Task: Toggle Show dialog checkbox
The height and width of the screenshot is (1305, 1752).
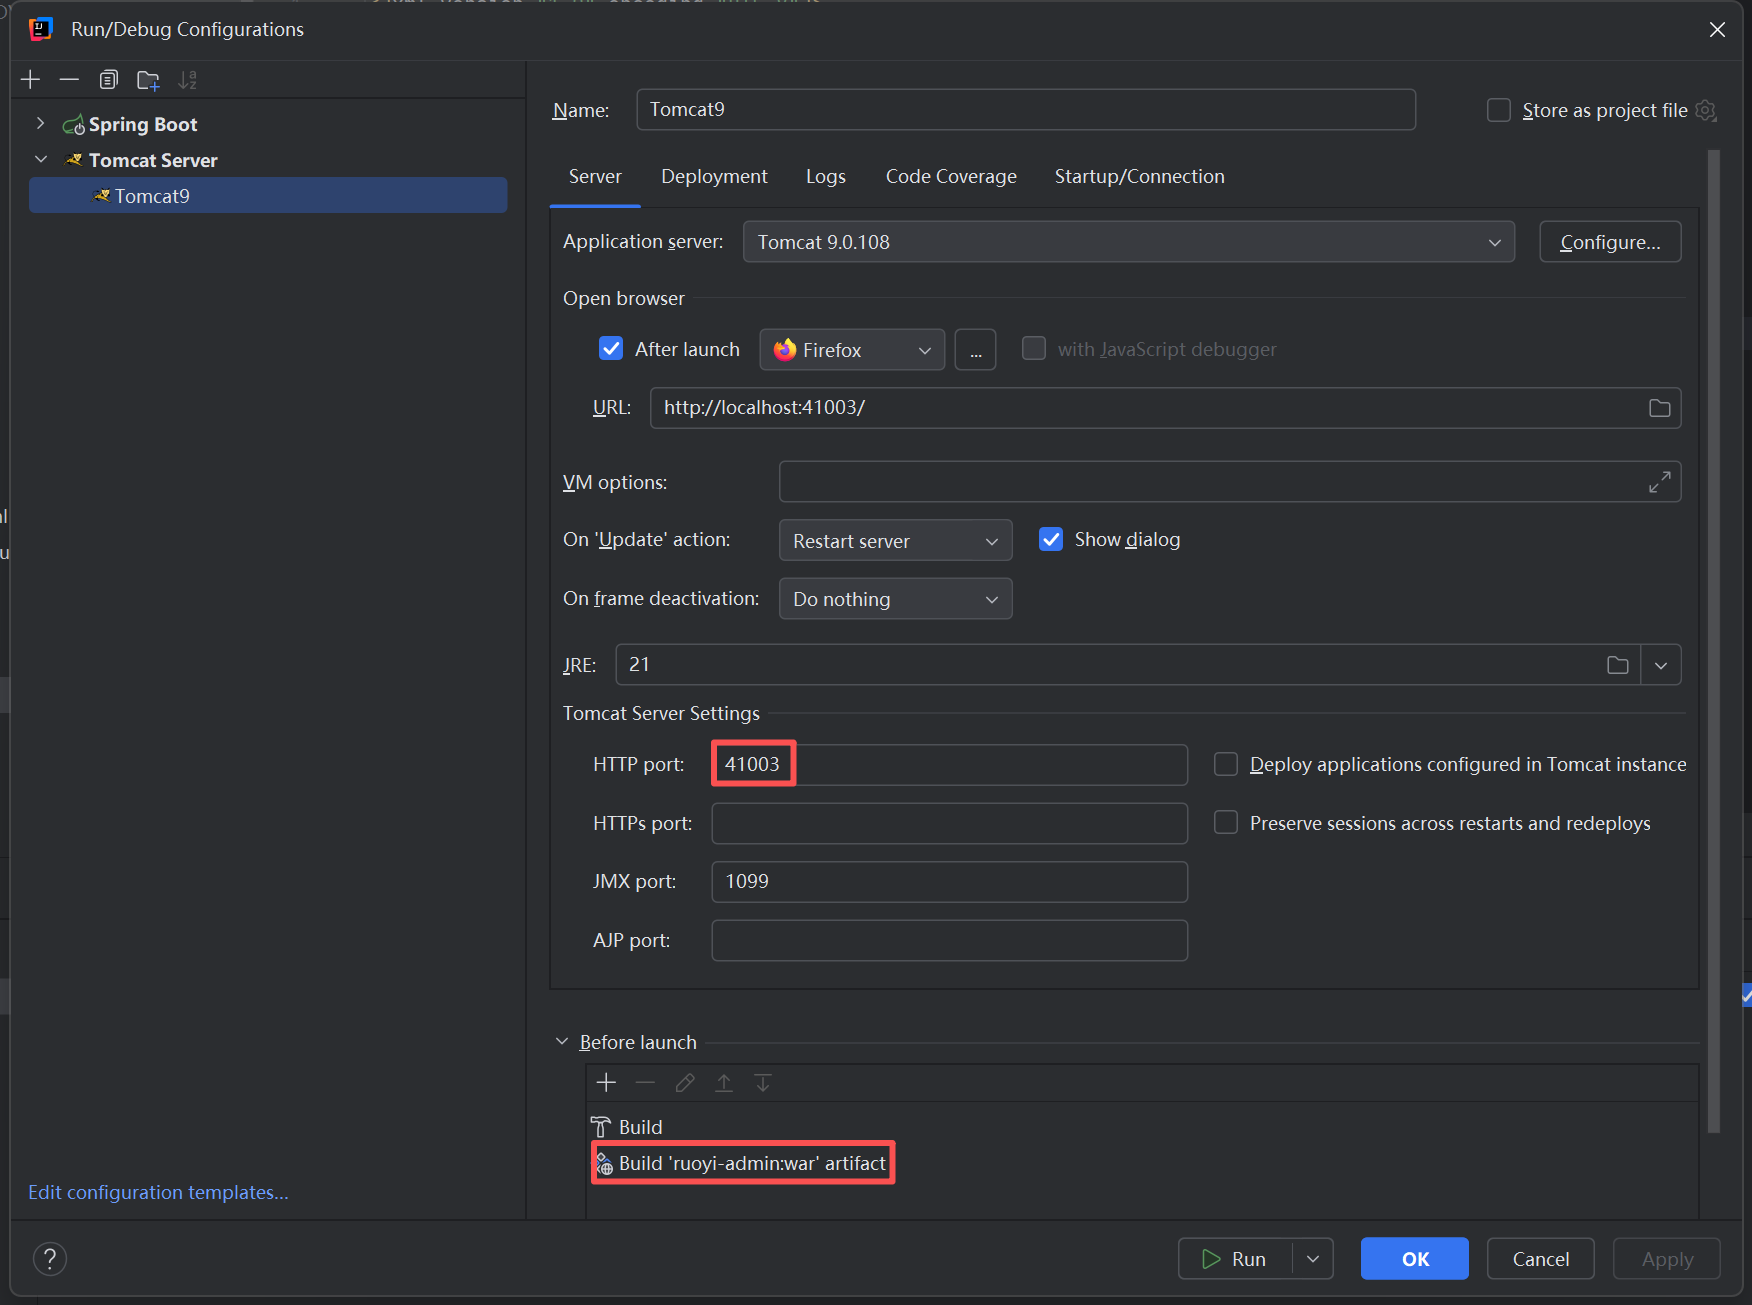Action: tap(1051, 539)
